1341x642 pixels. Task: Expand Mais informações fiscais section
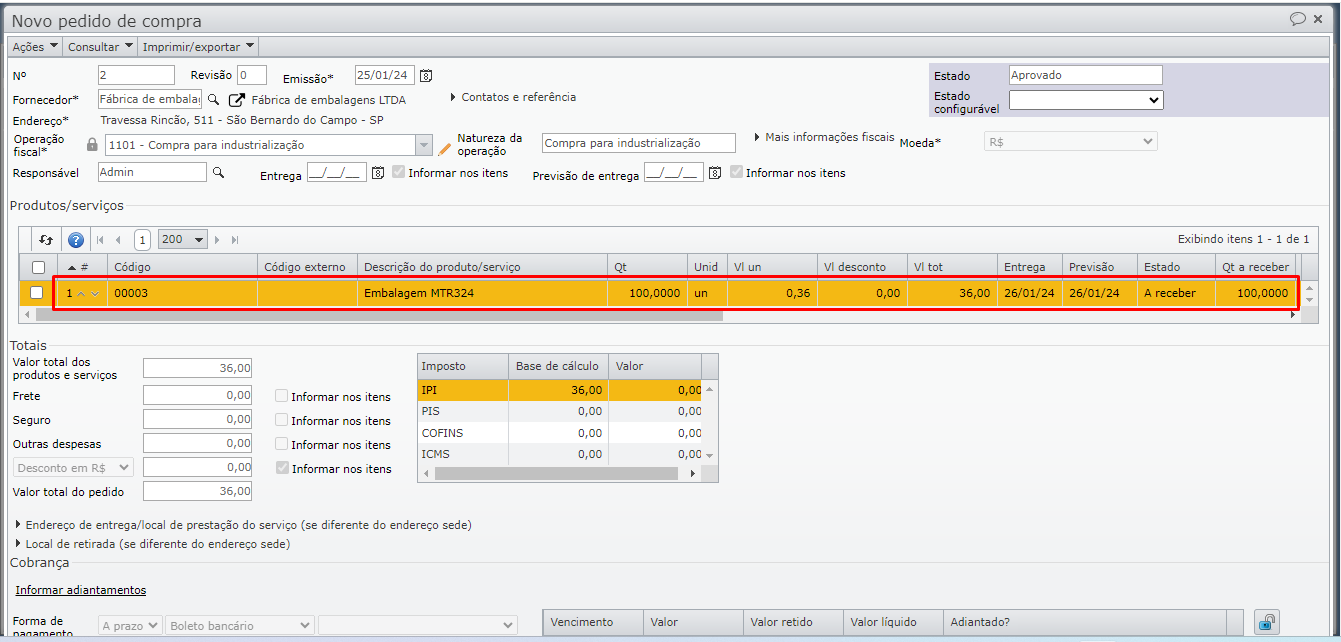824,137
